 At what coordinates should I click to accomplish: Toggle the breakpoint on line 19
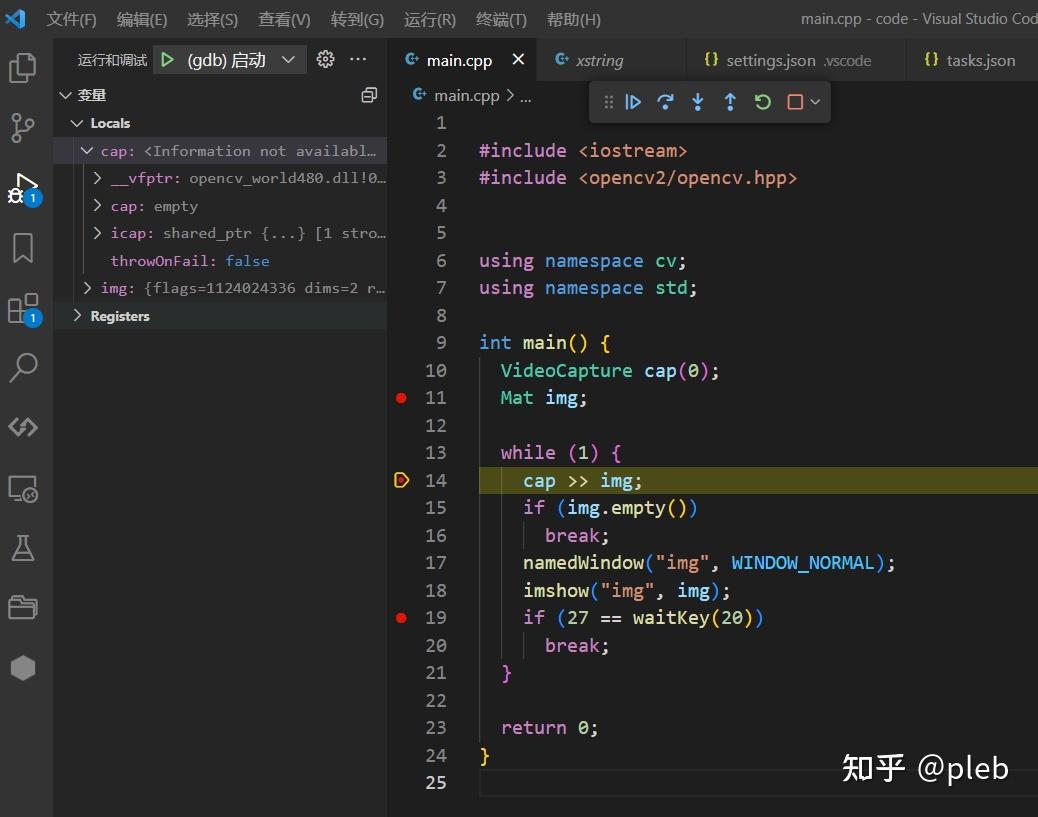coord(401,617)
